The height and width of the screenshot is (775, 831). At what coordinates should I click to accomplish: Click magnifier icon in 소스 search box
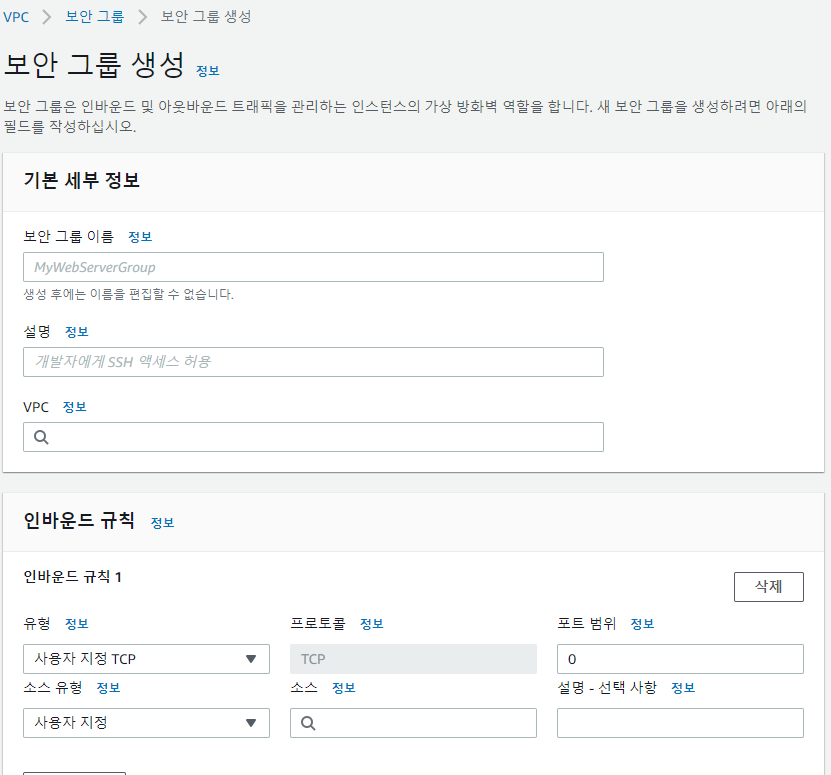point(308,723)
